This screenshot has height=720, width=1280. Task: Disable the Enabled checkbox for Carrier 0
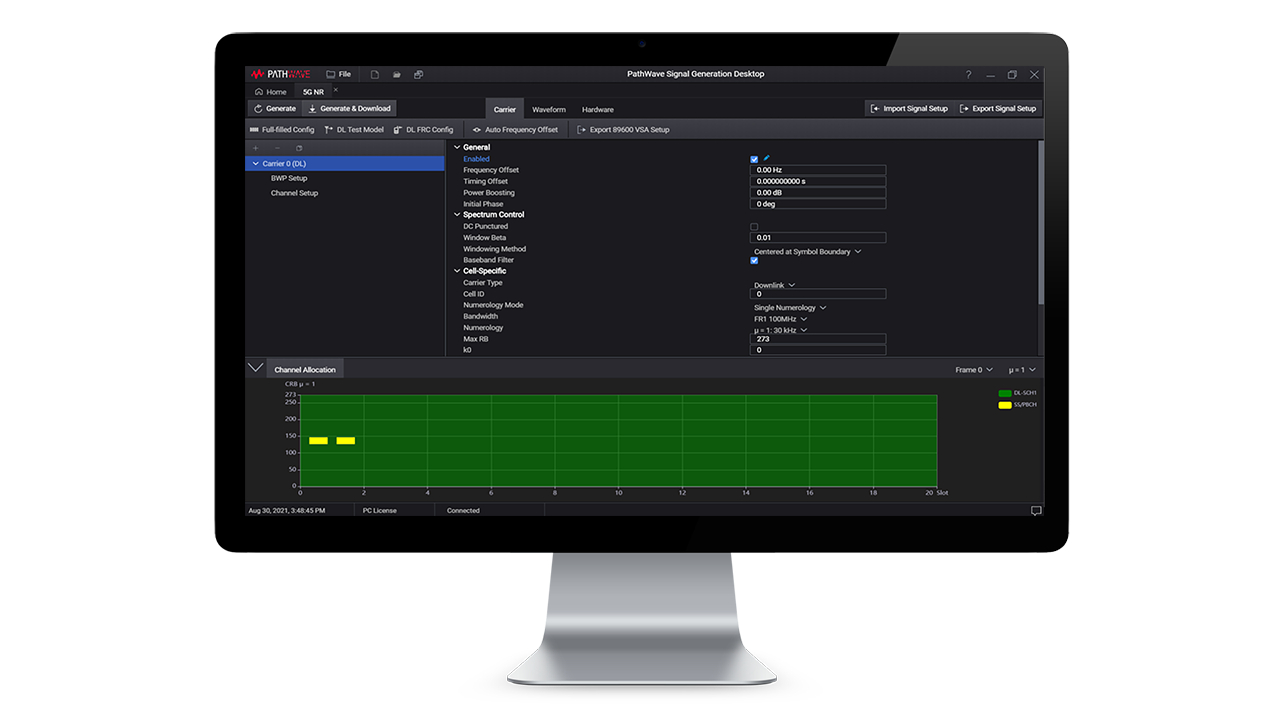pos(753,159)
